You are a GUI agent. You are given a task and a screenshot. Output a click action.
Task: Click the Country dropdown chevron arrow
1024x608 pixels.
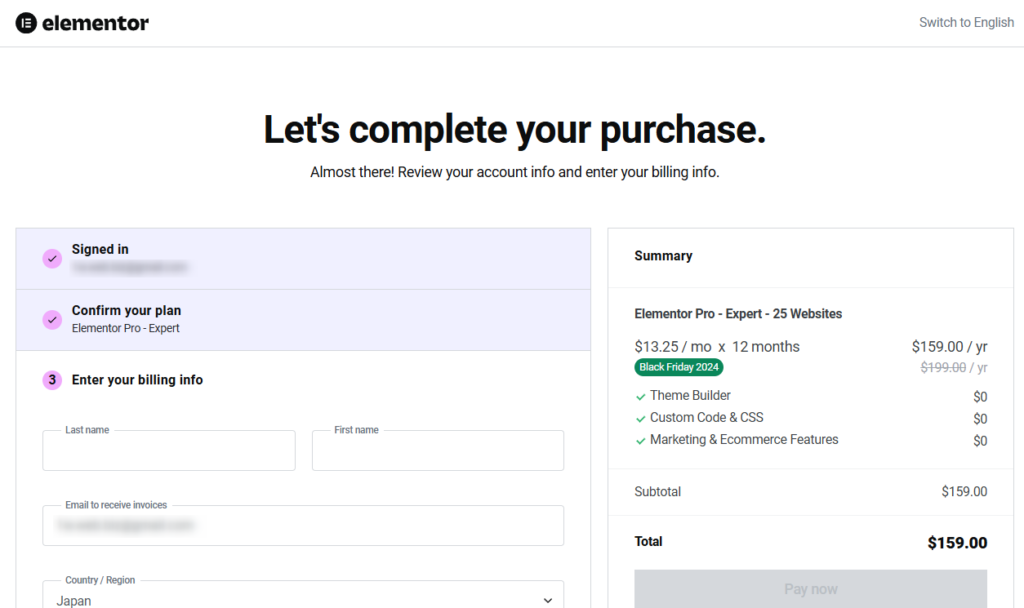coord(547,600)
